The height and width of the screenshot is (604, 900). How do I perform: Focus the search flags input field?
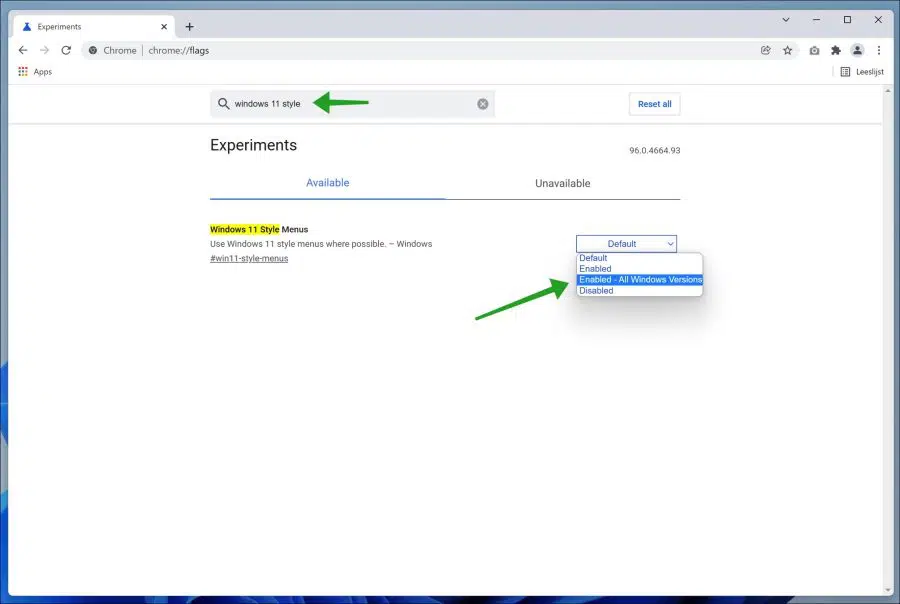click(x=352, y=104)
